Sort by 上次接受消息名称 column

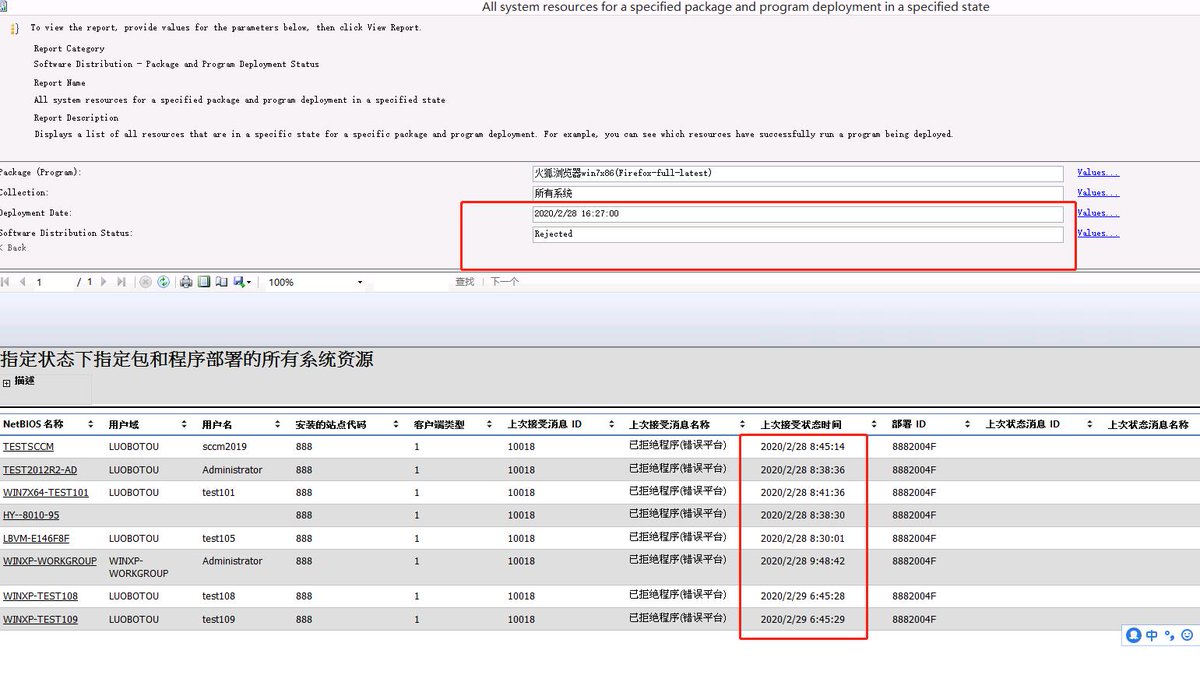pos(744,425)
